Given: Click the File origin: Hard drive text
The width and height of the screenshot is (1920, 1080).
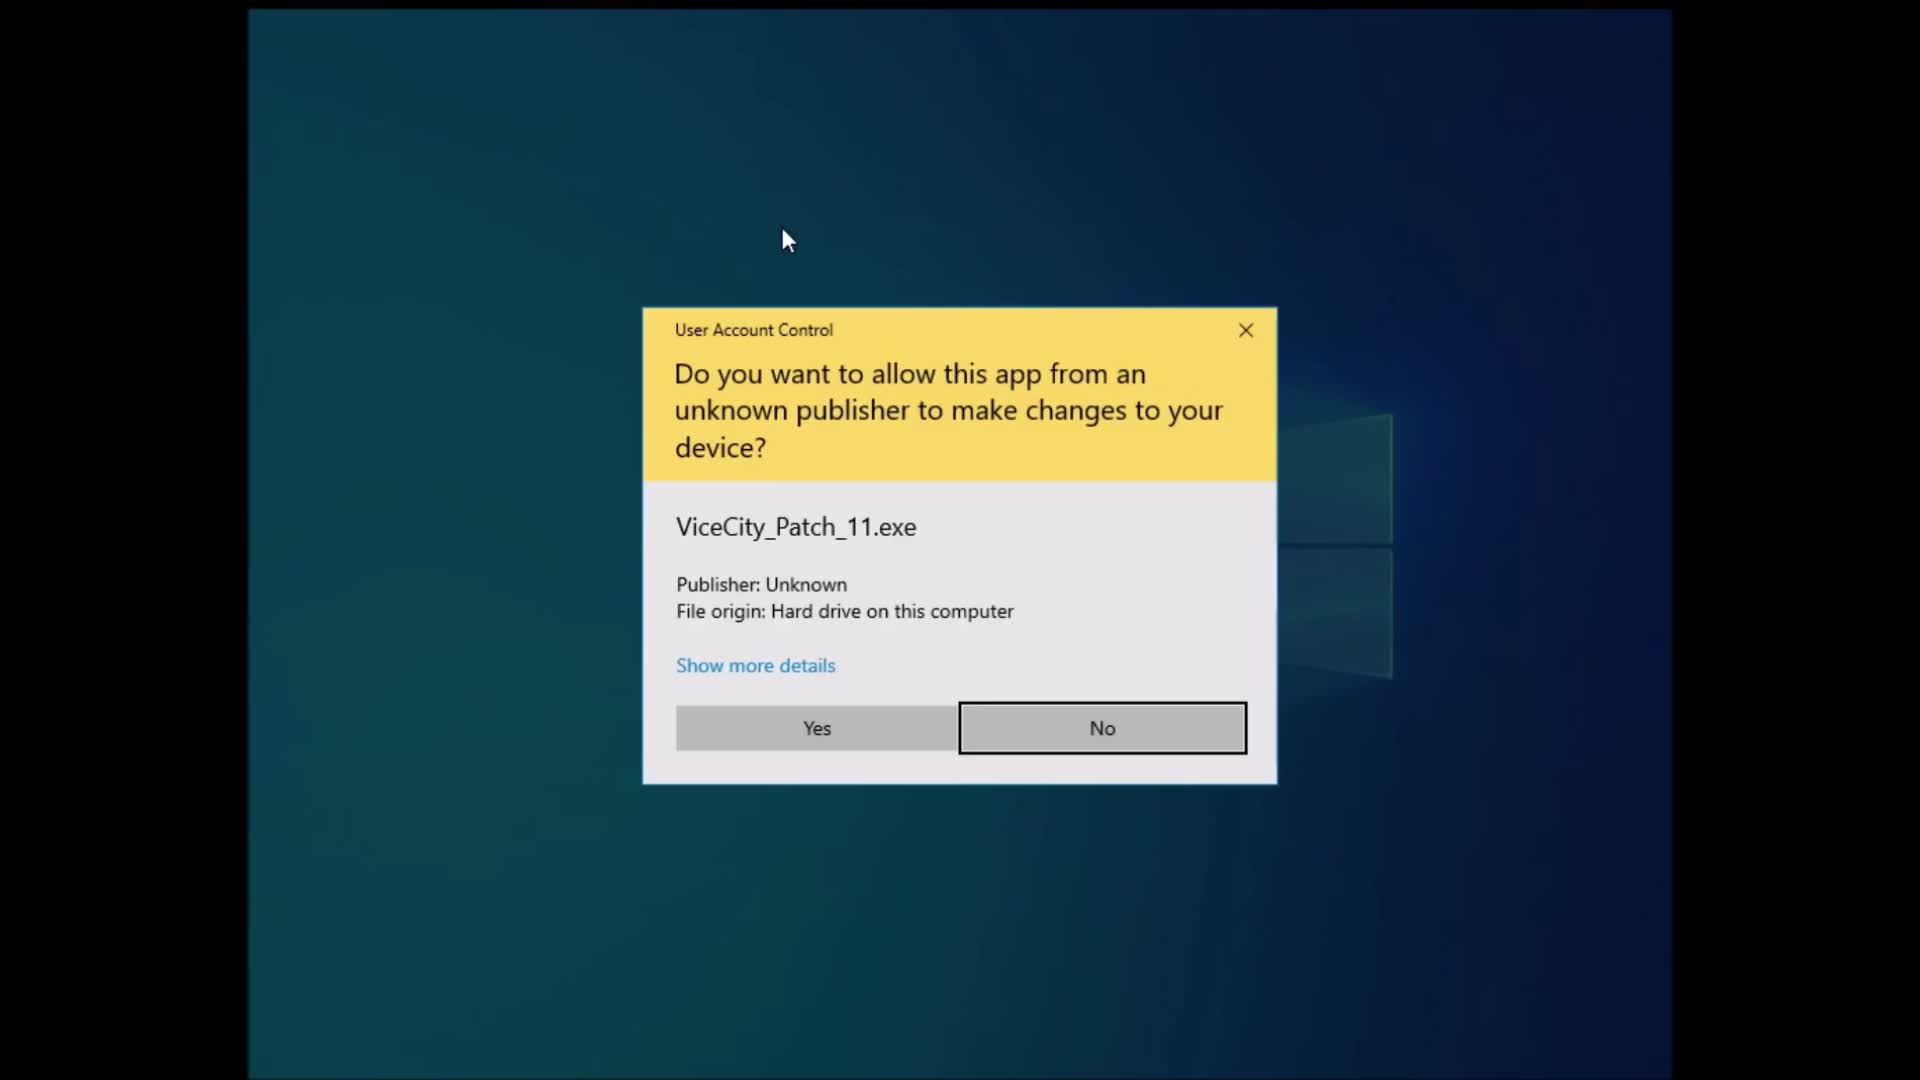Looking at the screenshot, I should (x=844, y=611).
